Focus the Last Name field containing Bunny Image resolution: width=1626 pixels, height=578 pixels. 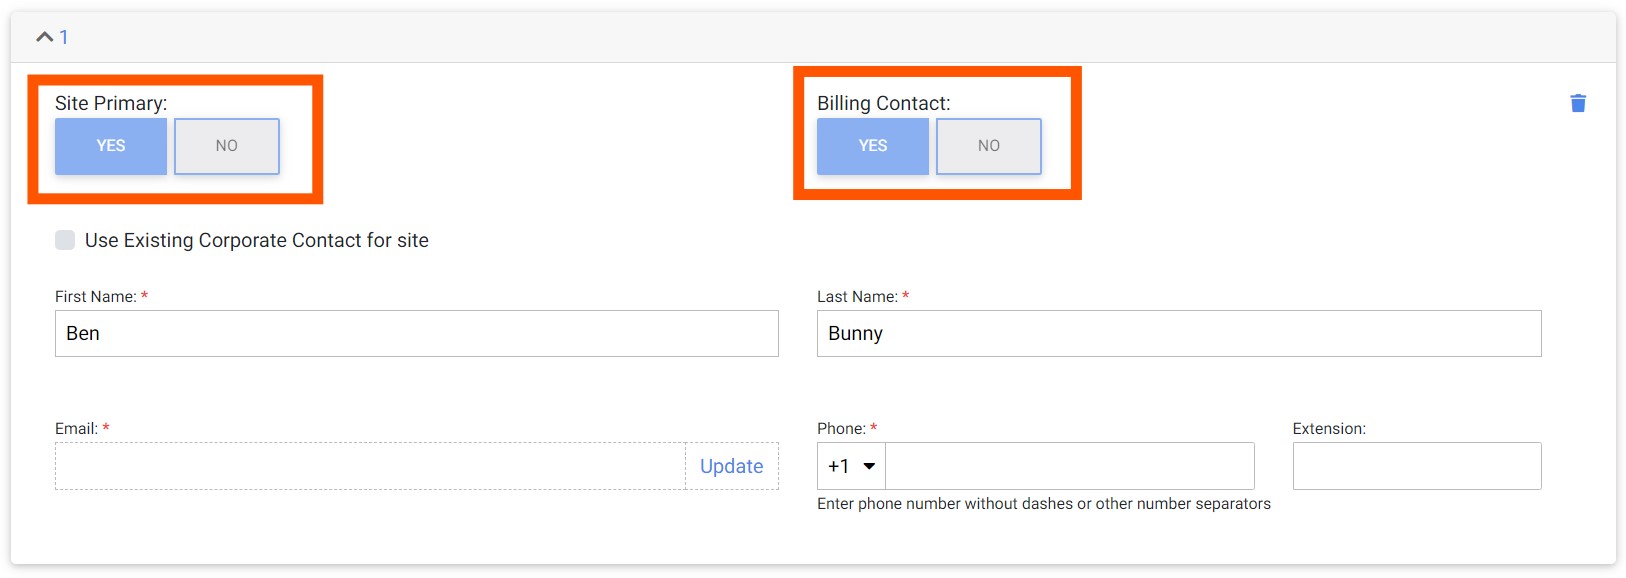click(x=1178, y=333)
